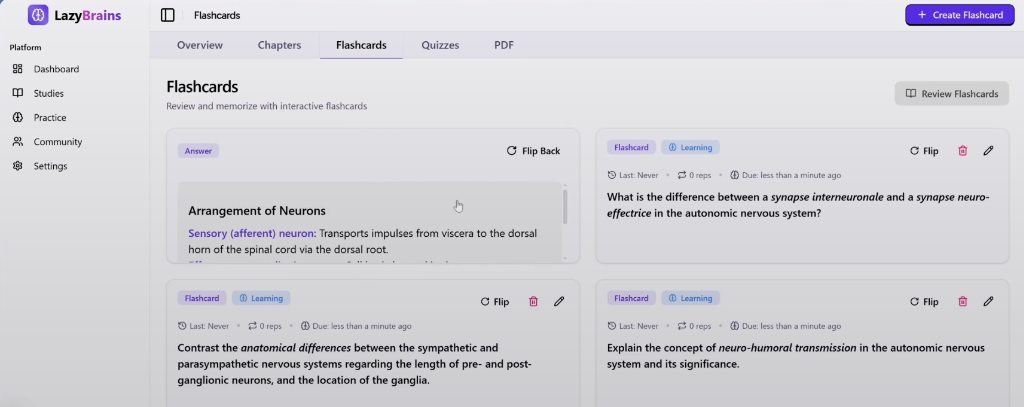
Task: Click Last: Never on the synapse card
Action: 633,175
